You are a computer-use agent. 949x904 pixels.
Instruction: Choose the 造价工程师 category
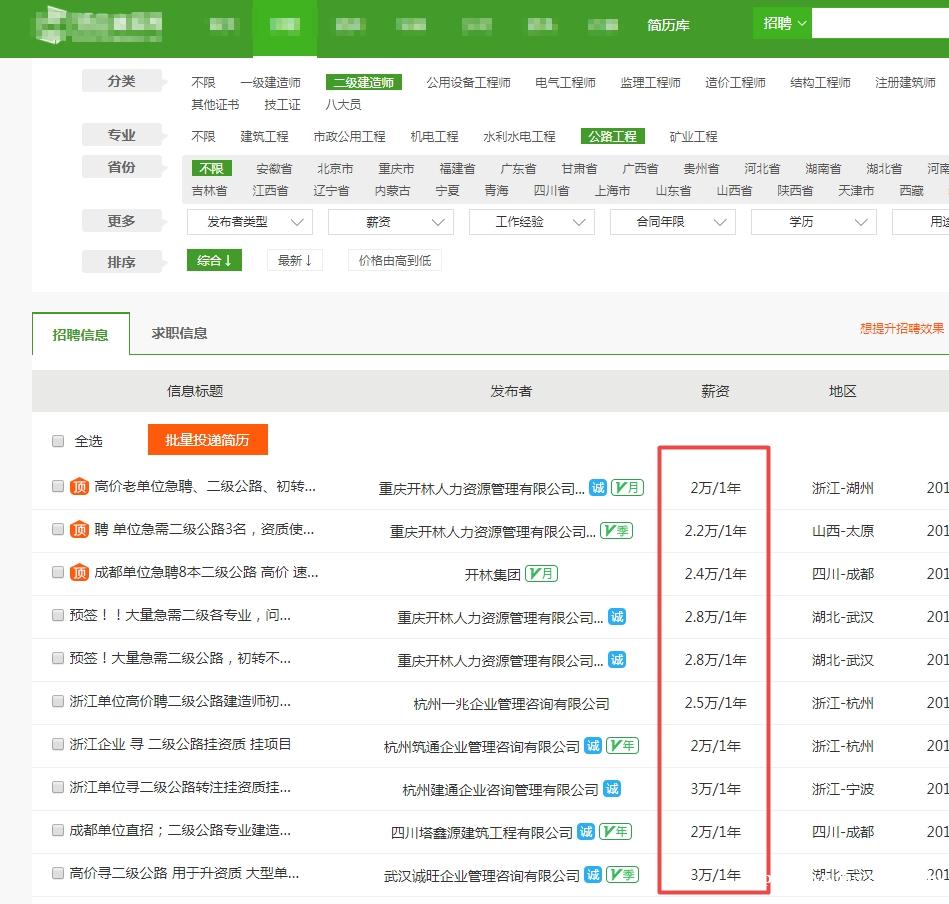pos(735,82)
